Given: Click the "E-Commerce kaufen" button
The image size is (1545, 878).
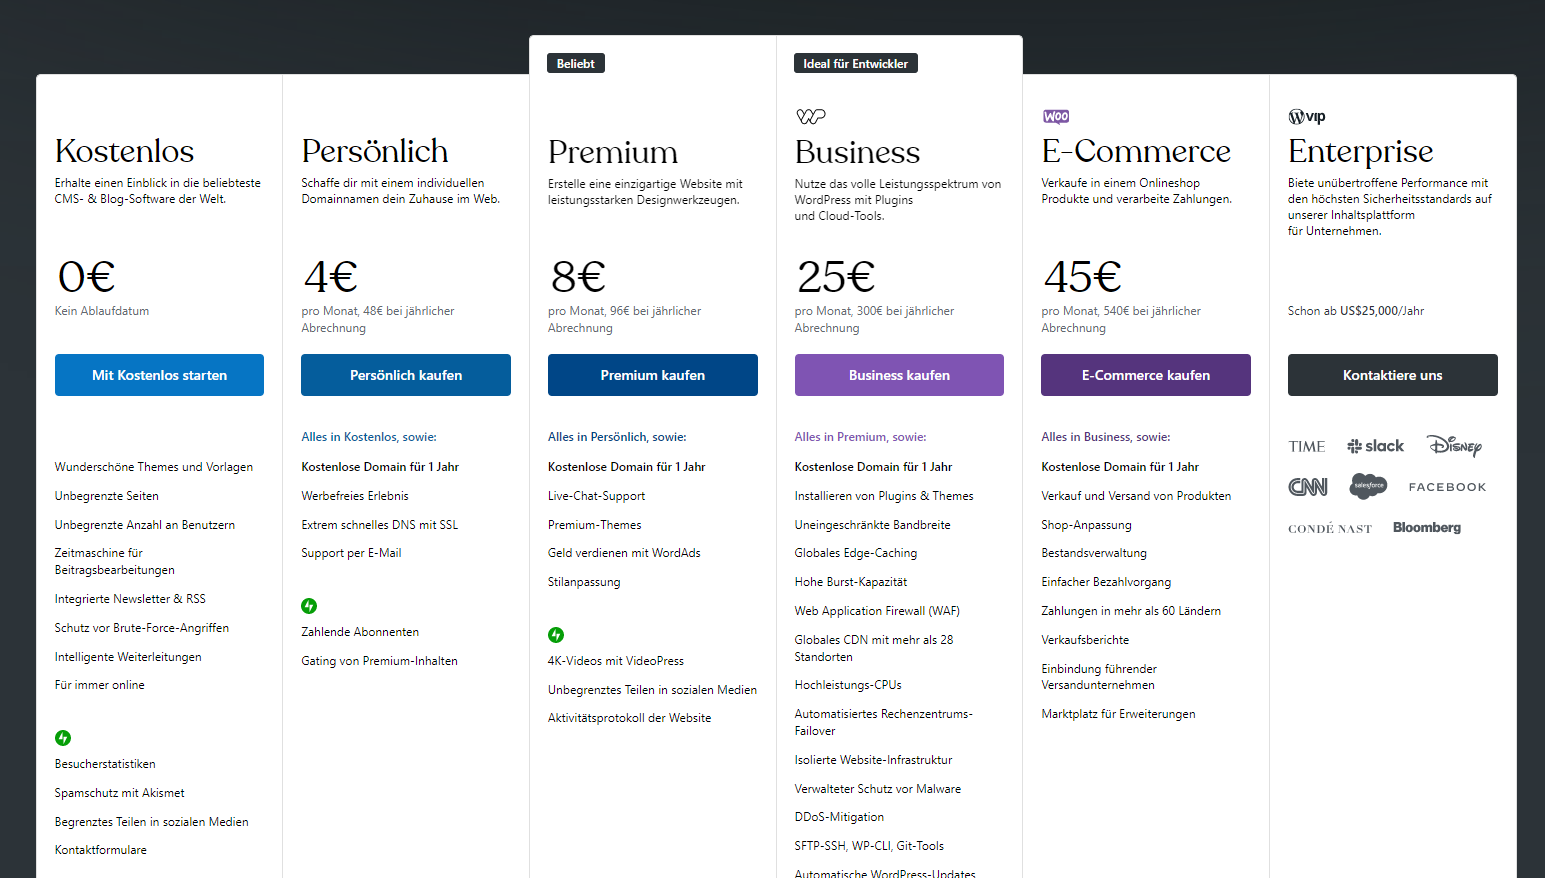Looking at the screenshot, I should coord(1146,375).
